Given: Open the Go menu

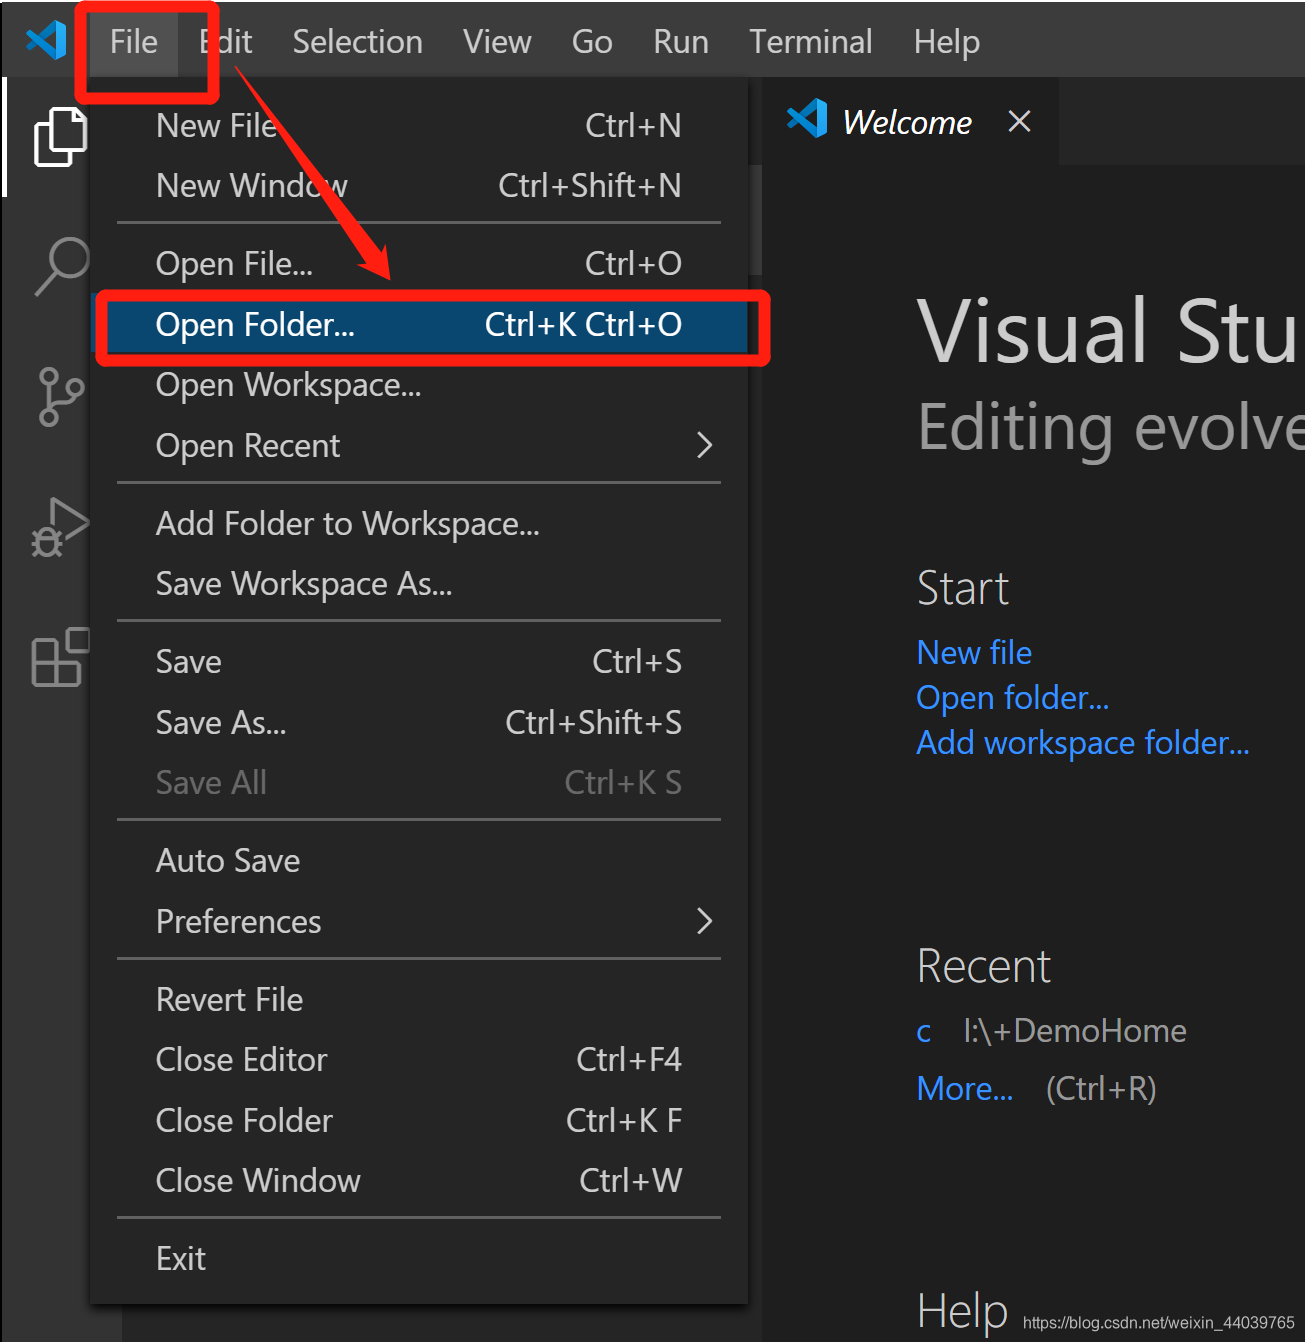Looking at the screenshot, I should [x=592, y=42].
